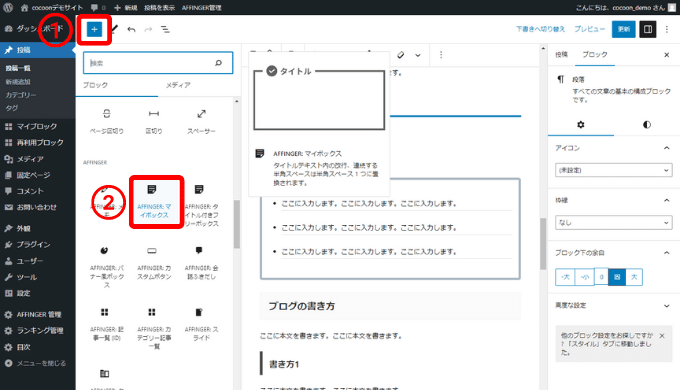Switch to the ブロック tab in inserter

[x=95, y=85]
